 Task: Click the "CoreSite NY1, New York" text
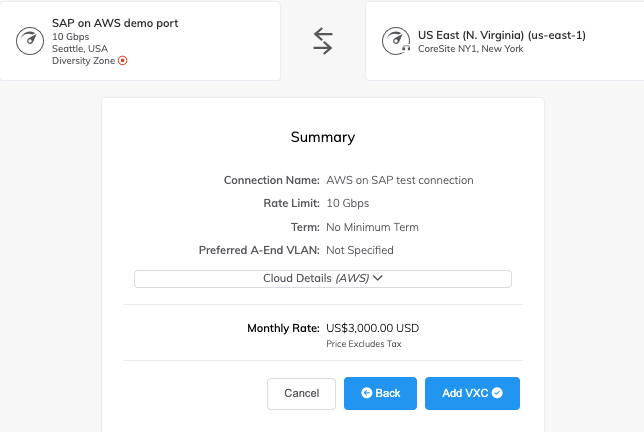click(471, 48)
